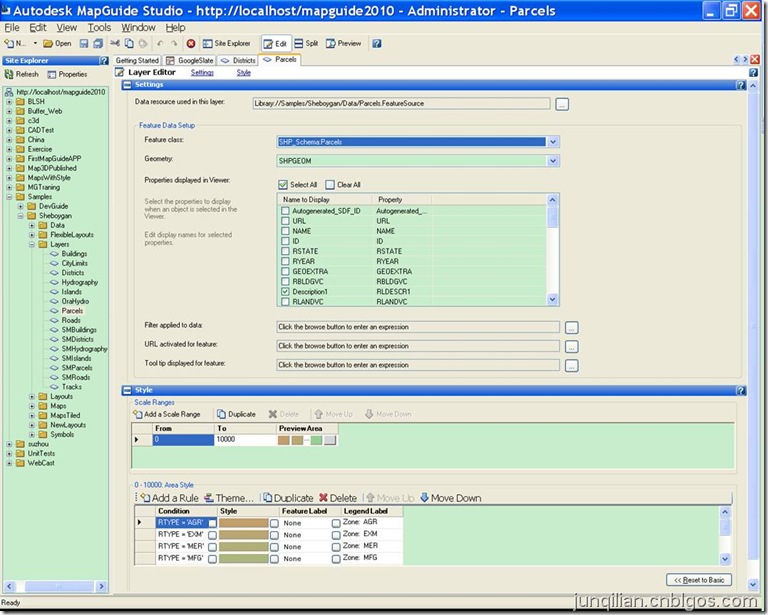This screenshot has height=615, width=768.
Task: Click the Cut scissors icon
Action: [115, 44]
